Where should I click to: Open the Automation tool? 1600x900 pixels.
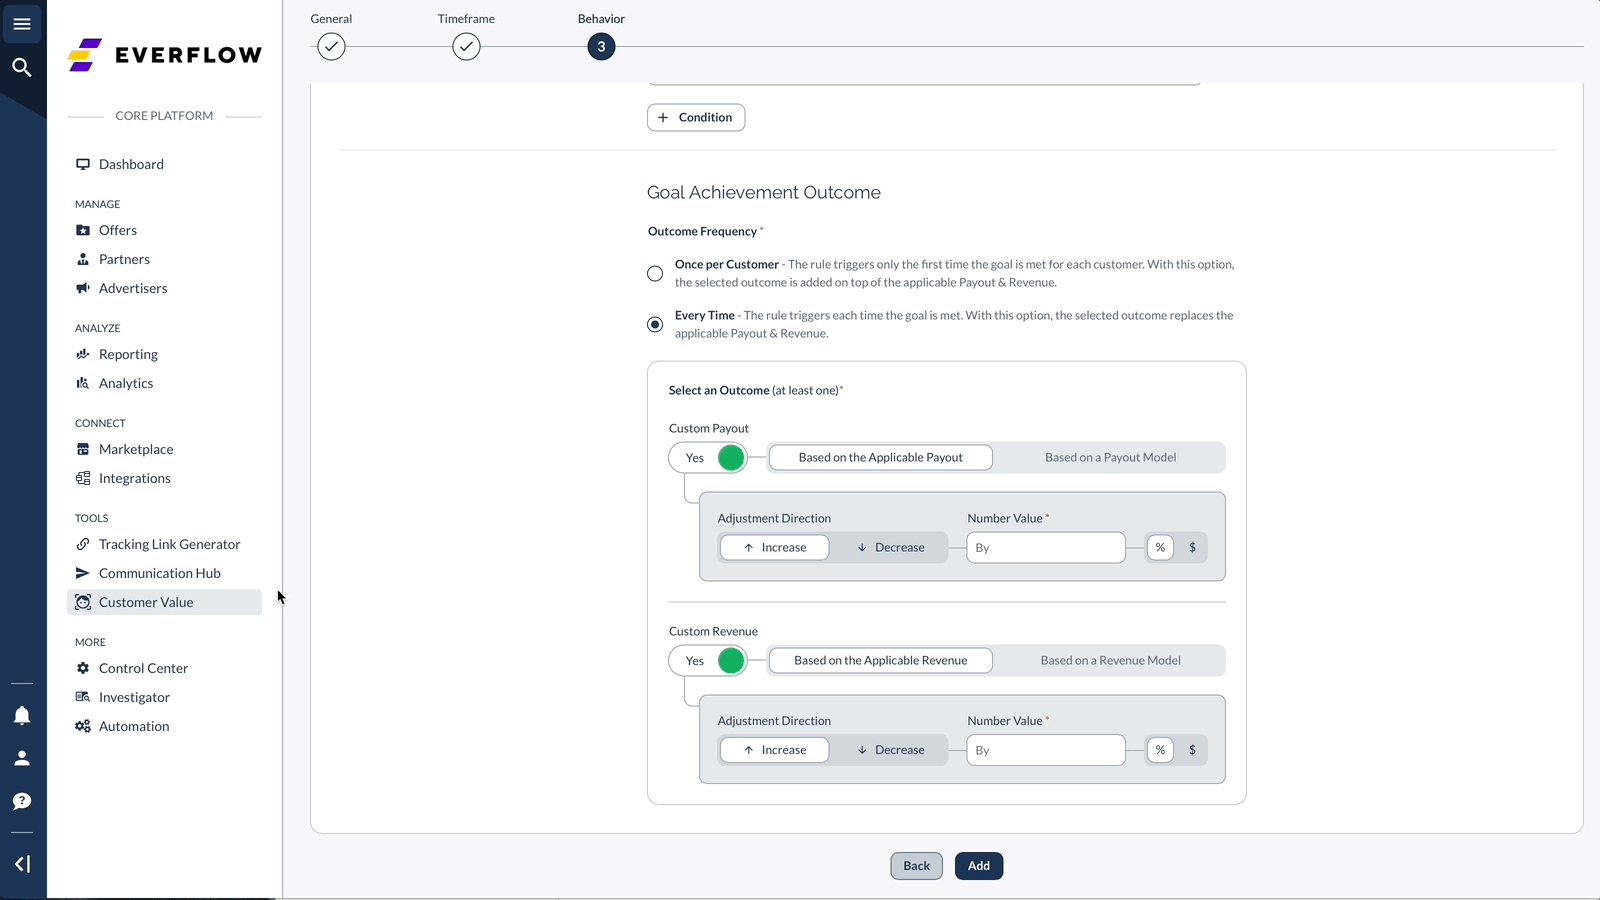133,726
